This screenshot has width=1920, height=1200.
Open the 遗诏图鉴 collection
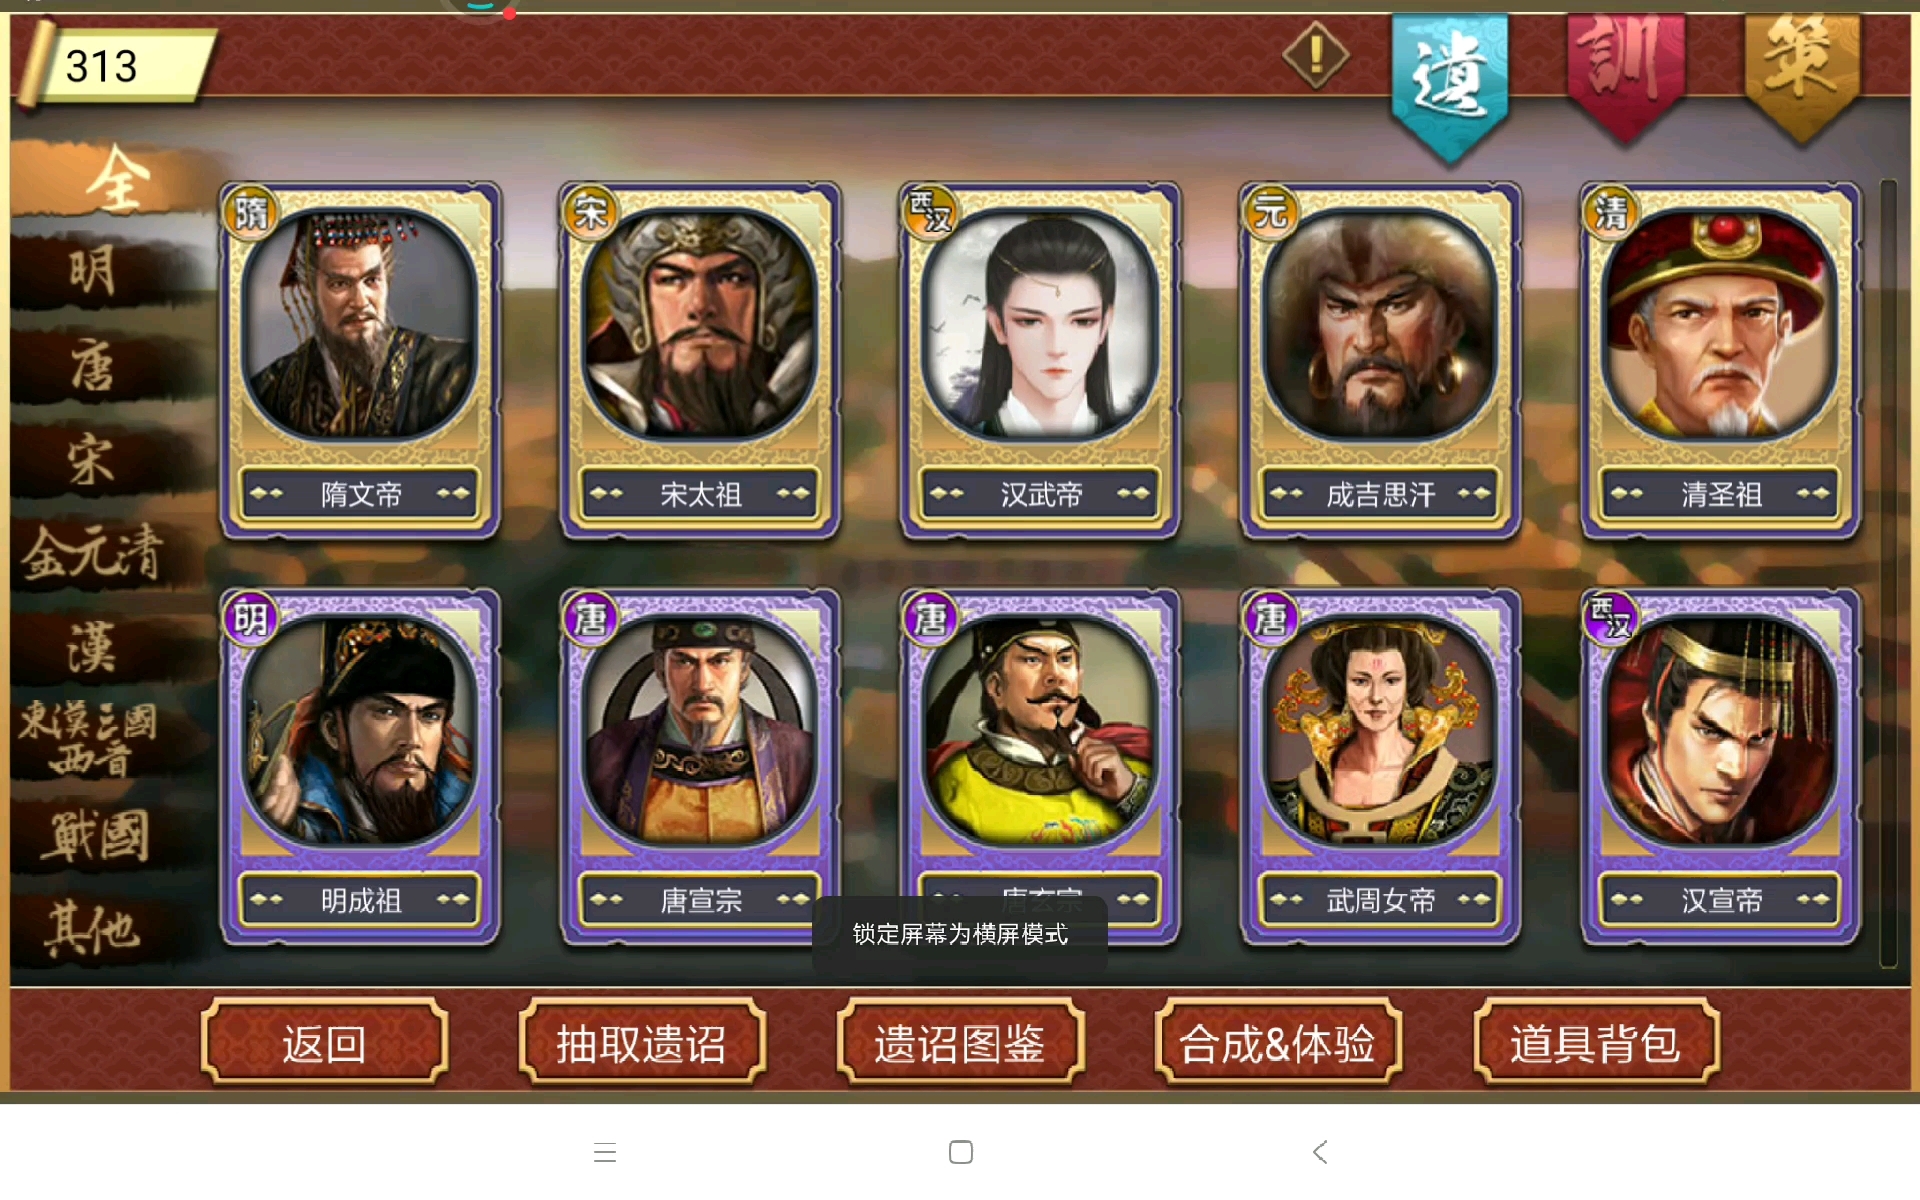point(960,1042)
